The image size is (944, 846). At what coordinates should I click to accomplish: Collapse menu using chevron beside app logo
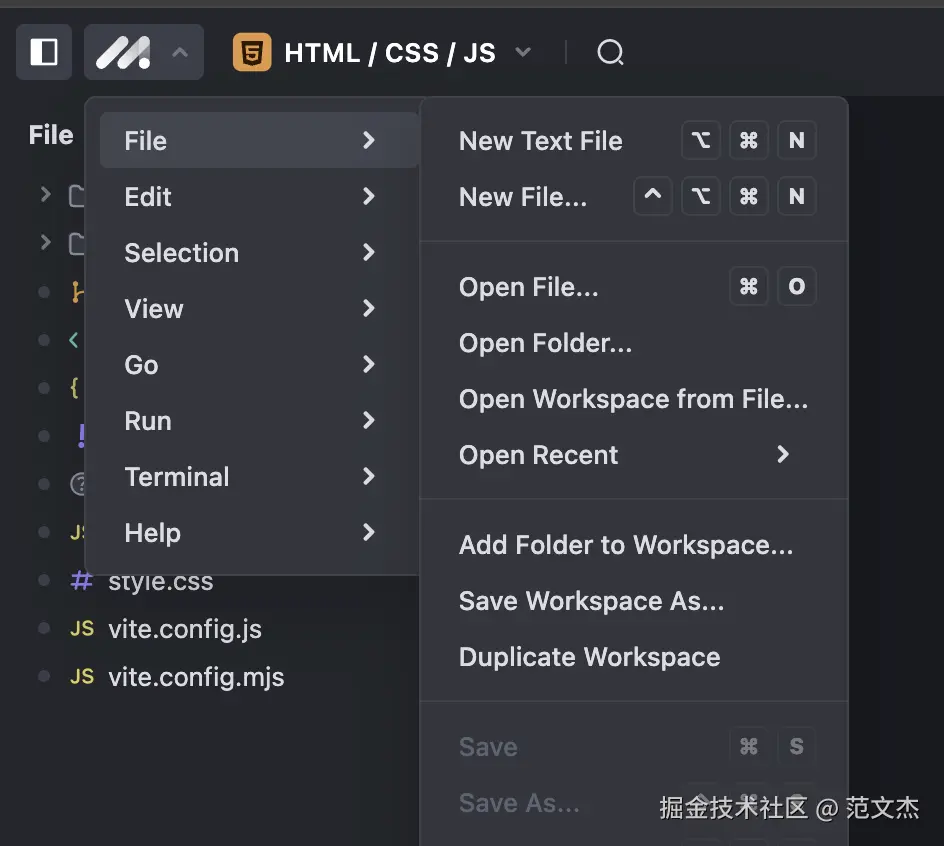[180, 52]
